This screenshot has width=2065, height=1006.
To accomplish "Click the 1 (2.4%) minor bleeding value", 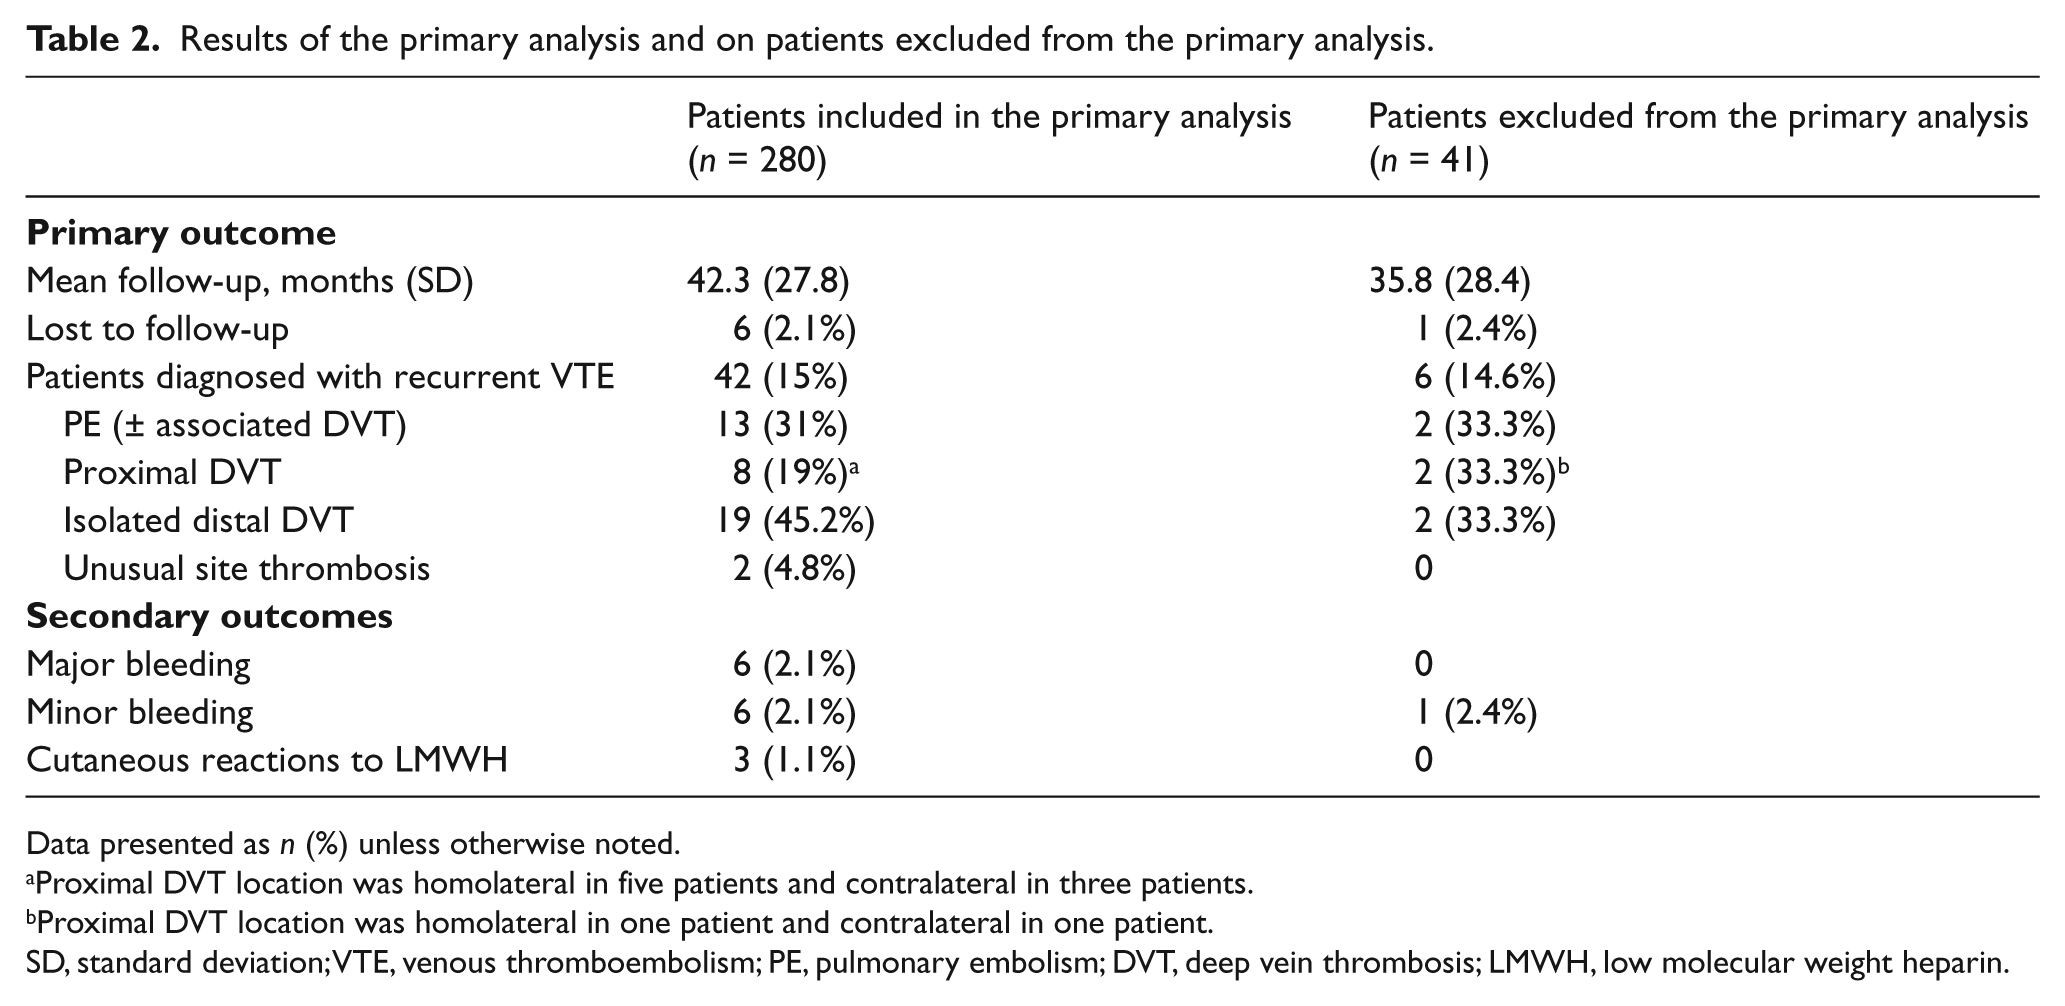I will 1476,712.
